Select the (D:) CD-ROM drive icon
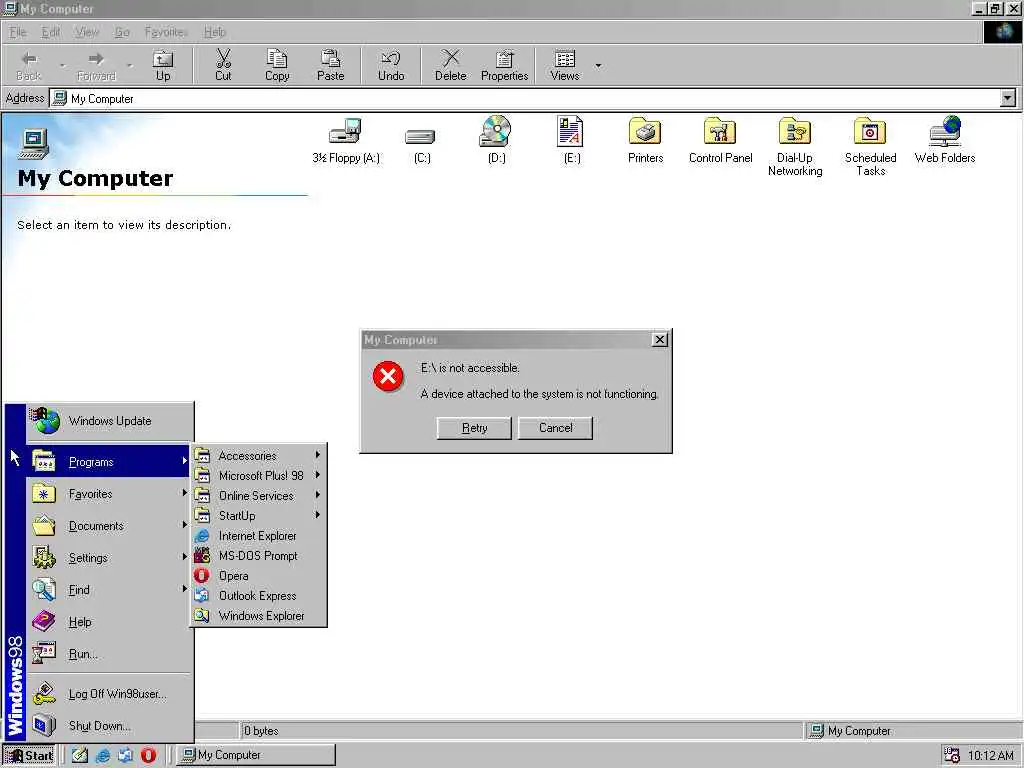The height and width of the screenshot is (768, 1024). tap(496, 140)
